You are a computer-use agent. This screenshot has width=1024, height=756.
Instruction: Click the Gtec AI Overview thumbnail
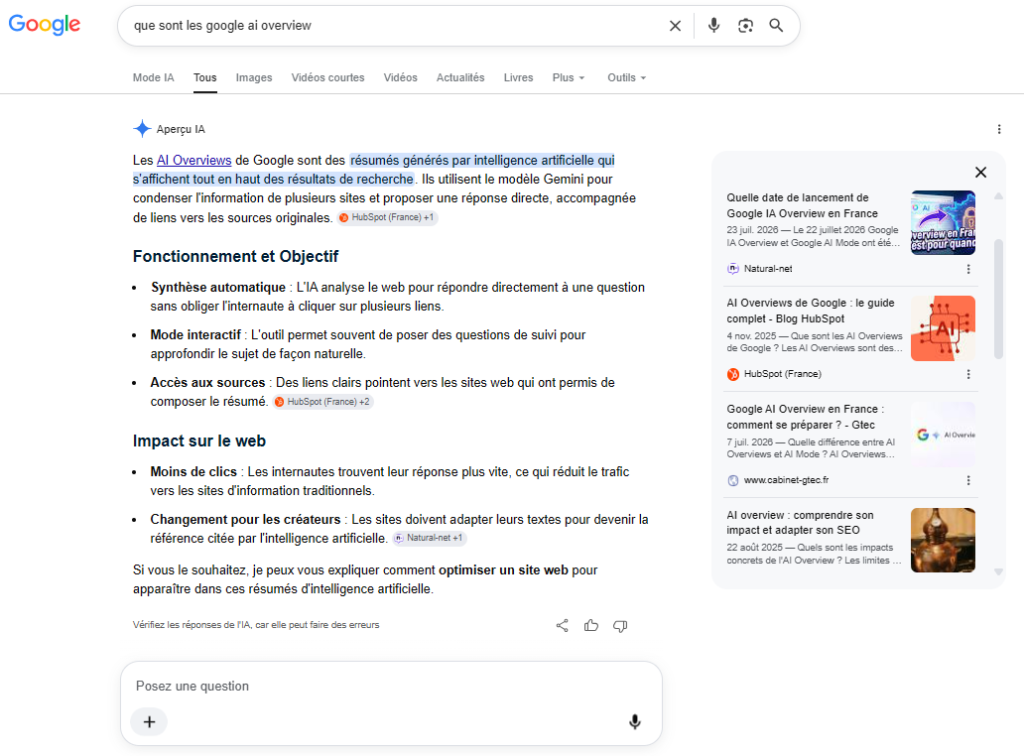click(x=943, y=434)
